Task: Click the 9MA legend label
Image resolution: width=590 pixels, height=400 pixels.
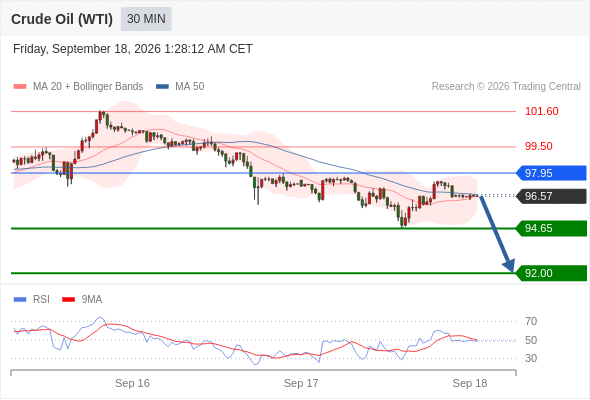Action: [x=92, y=300]
